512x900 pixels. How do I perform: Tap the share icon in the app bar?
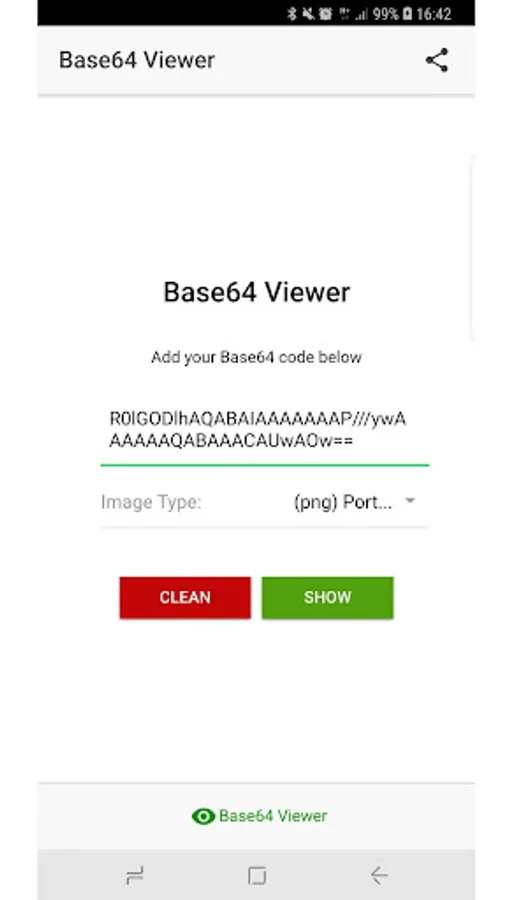437,60
